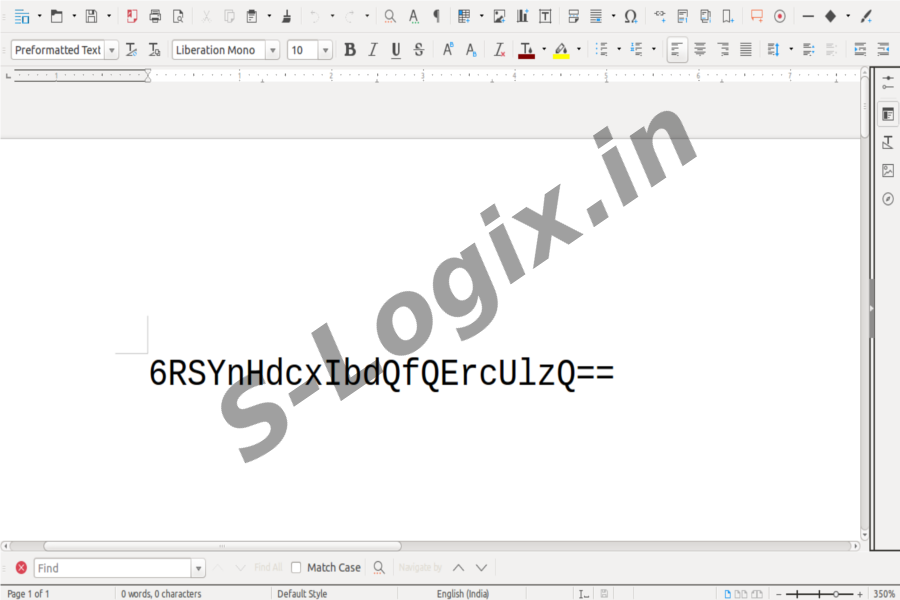Align text Left

point(677,50)
